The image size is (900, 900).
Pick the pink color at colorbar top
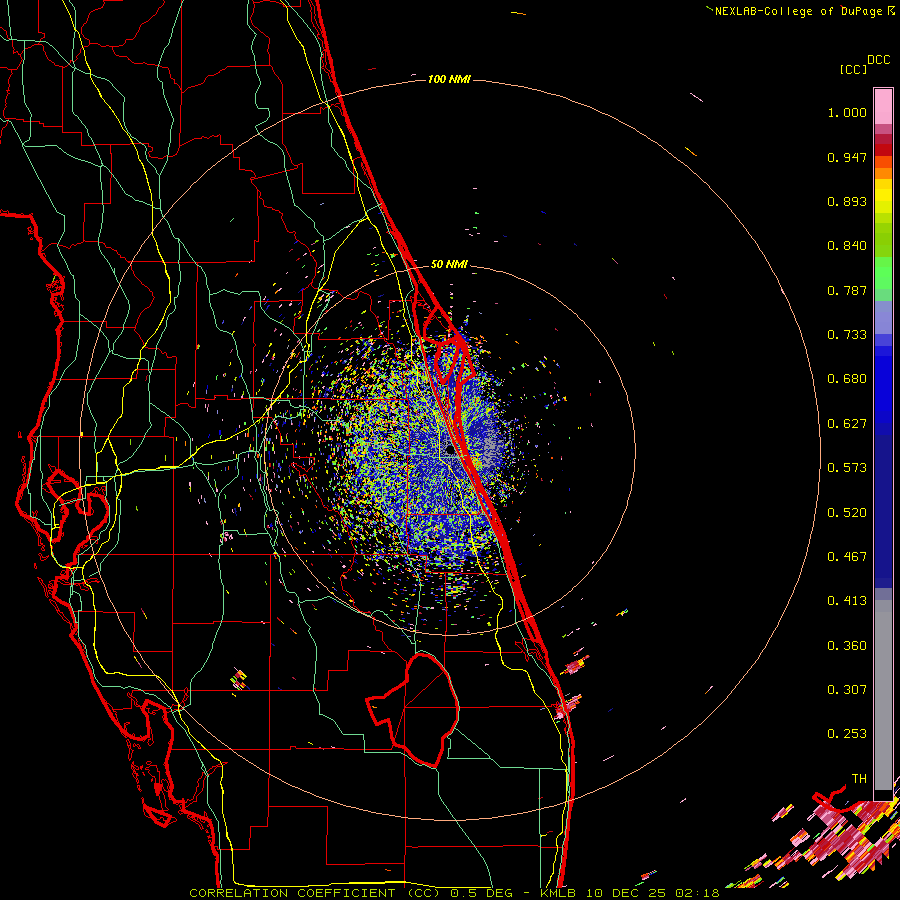pos(883,106)
